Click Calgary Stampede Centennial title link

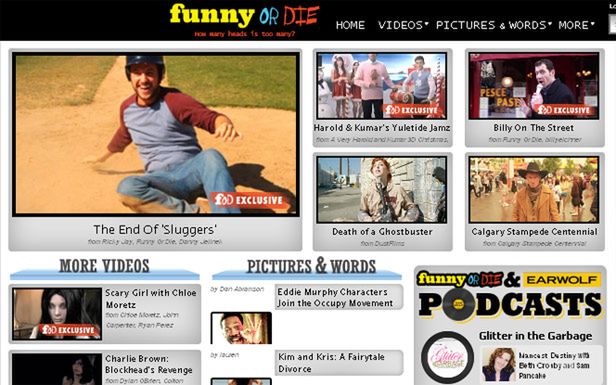pos(534,232)
